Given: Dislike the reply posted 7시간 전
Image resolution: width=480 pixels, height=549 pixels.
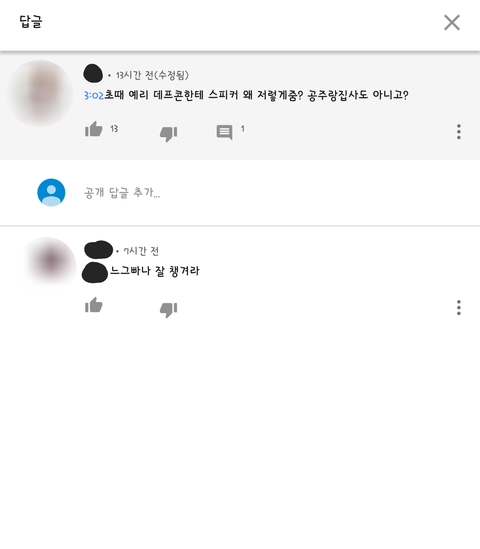Looking at the screenshot, I should [x=168, y=310].
